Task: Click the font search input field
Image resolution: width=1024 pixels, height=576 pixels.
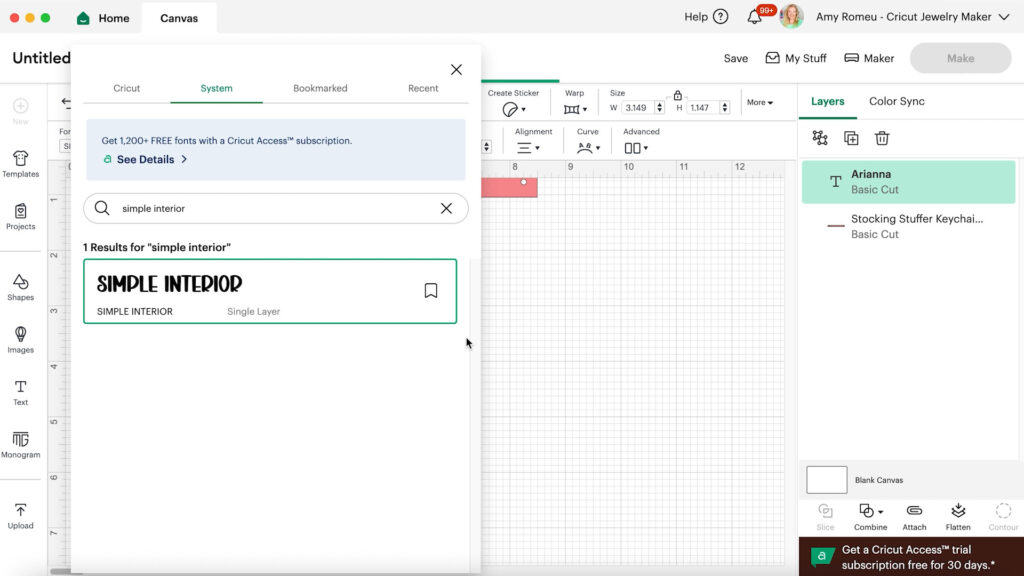Action: pyautogui.click(x=276, y=208)
